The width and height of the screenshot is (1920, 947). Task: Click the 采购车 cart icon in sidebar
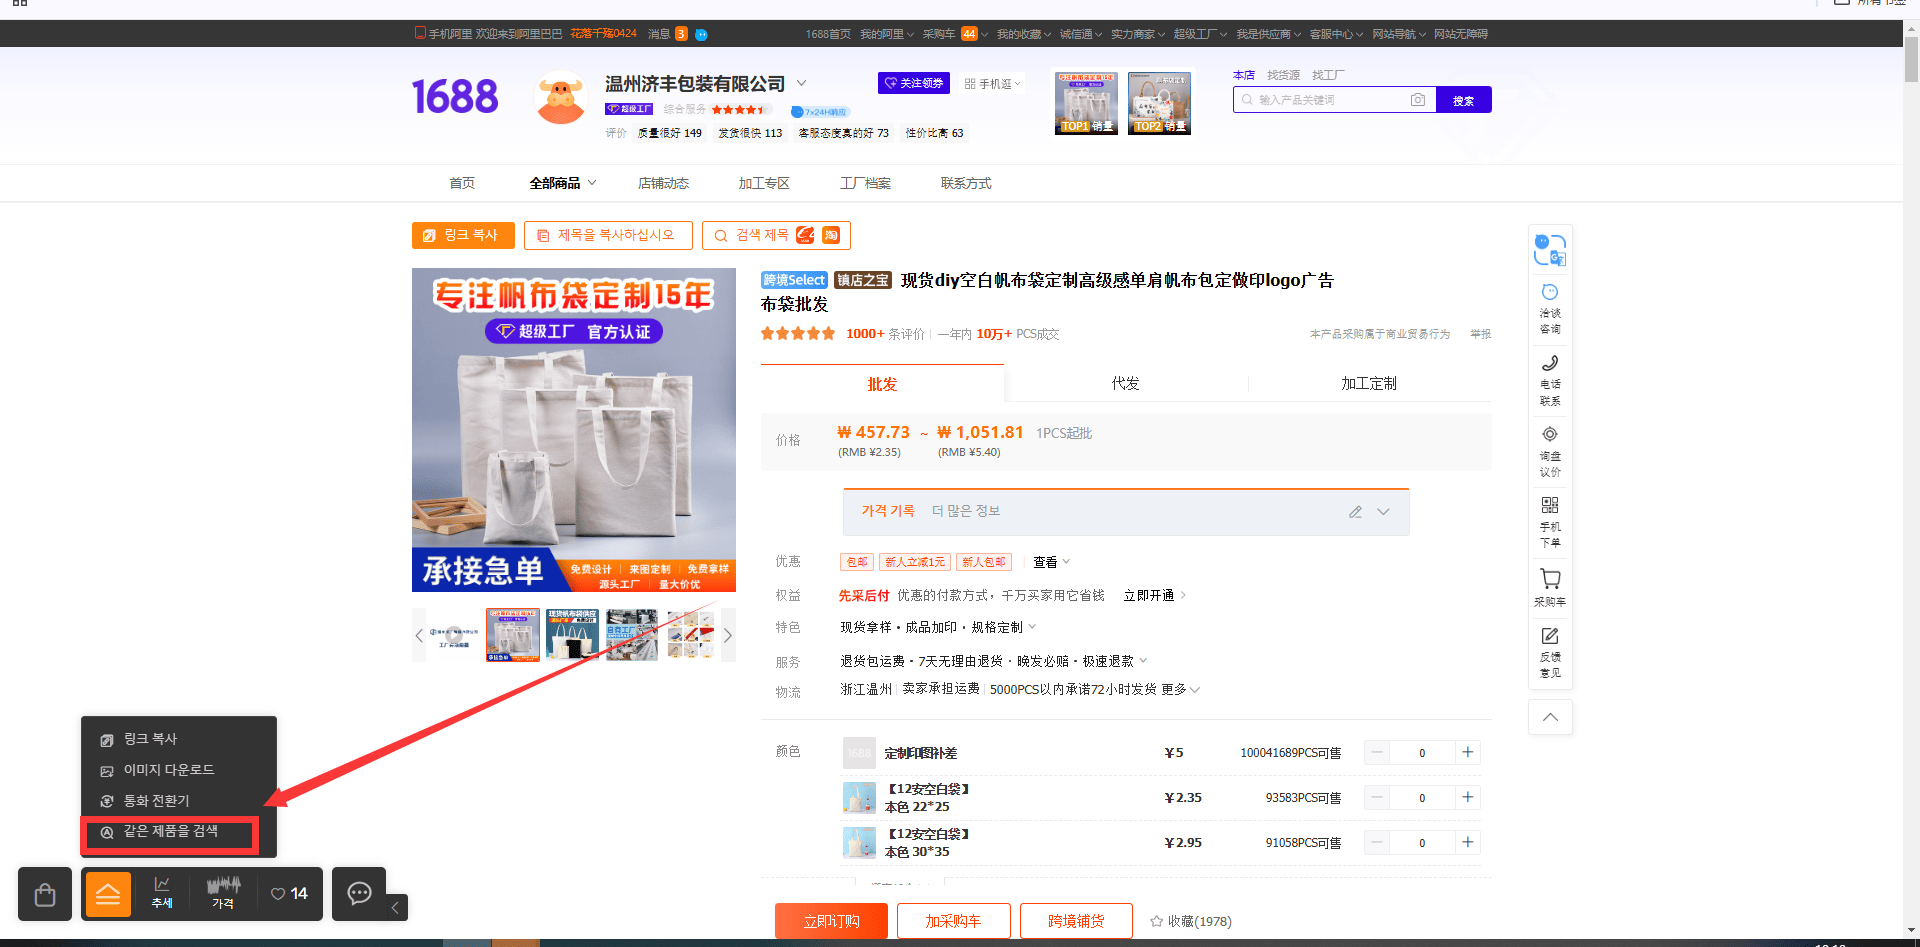1550,578
